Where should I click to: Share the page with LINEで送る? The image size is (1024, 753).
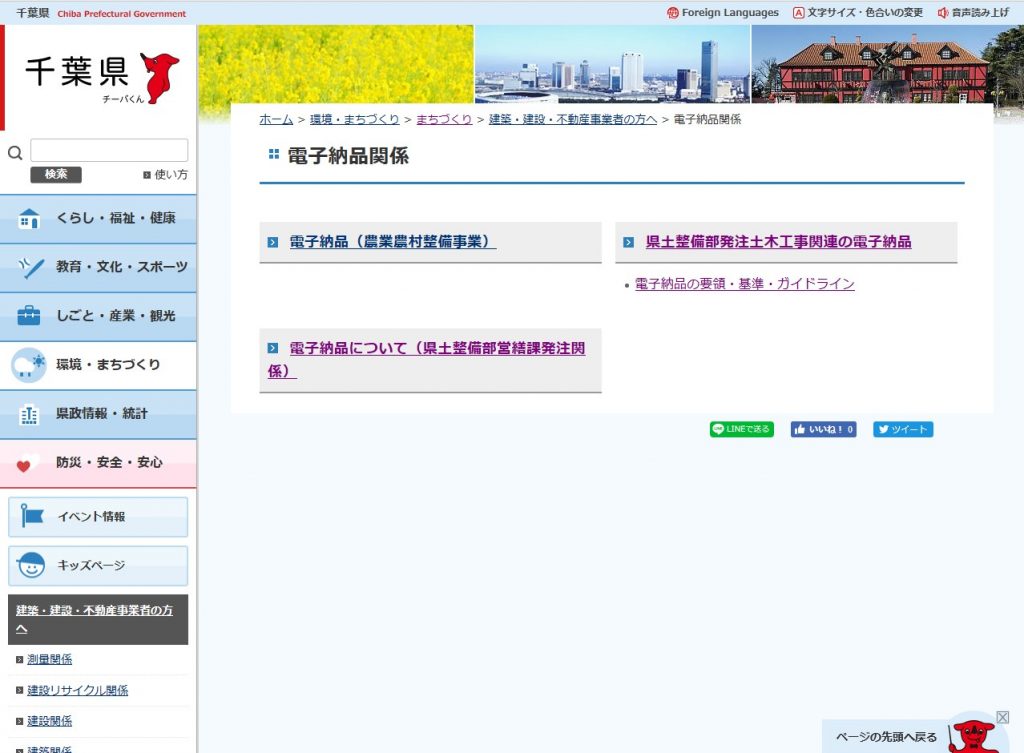(741, 429)
